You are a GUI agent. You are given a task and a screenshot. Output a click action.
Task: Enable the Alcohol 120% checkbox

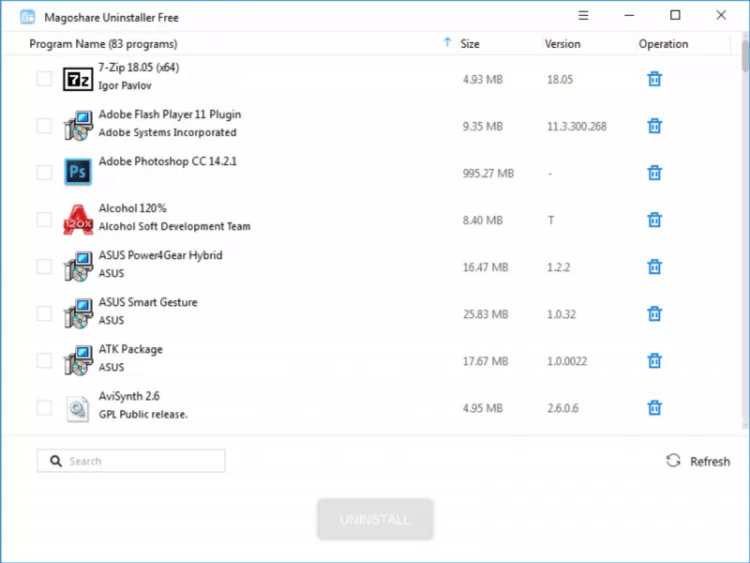tap(44, 220)
